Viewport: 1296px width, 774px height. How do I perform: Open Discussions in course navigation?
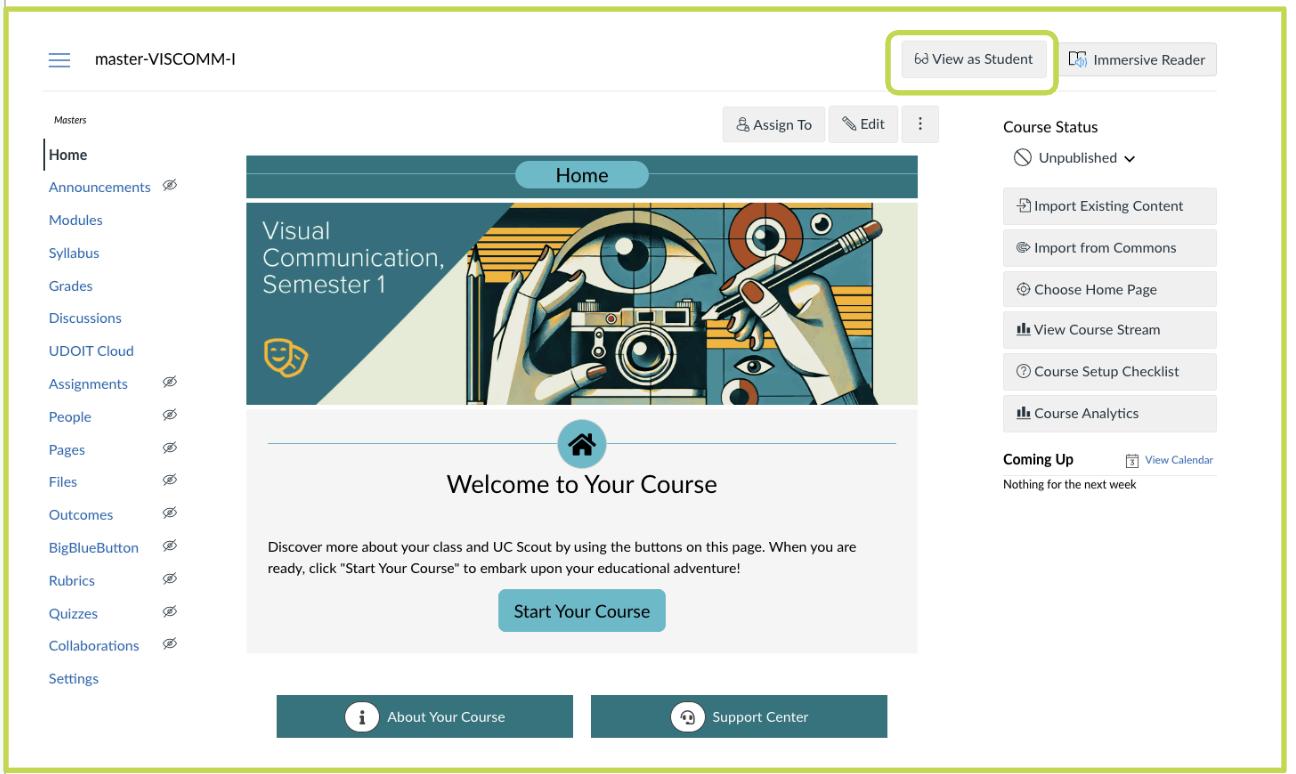pos(85,318)
